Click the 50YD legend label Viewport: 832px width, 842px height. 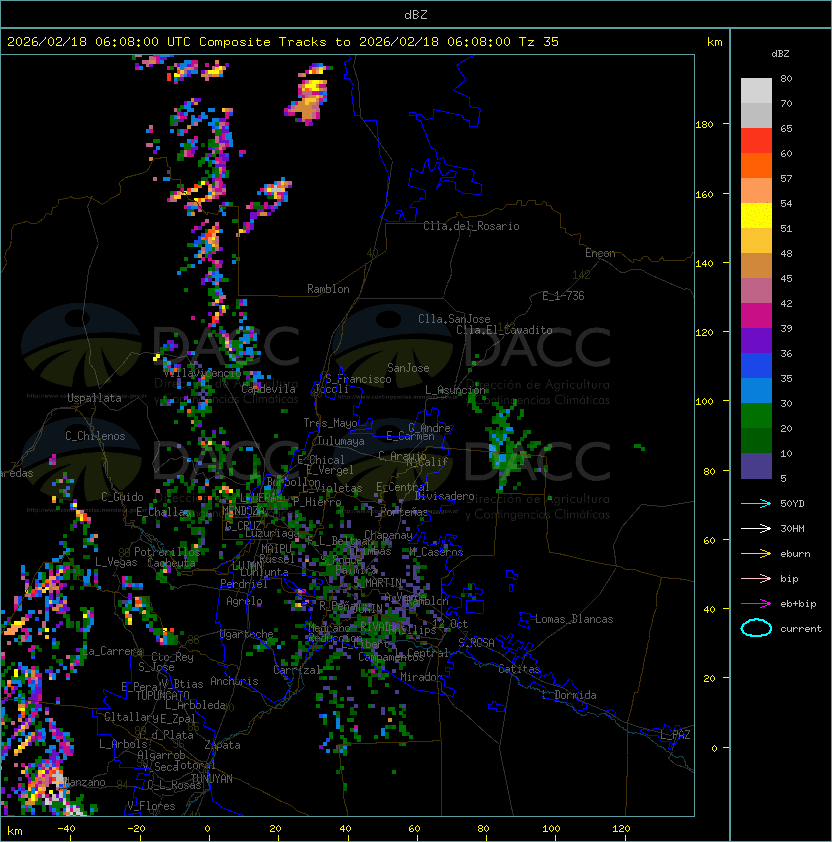[792, 503]
